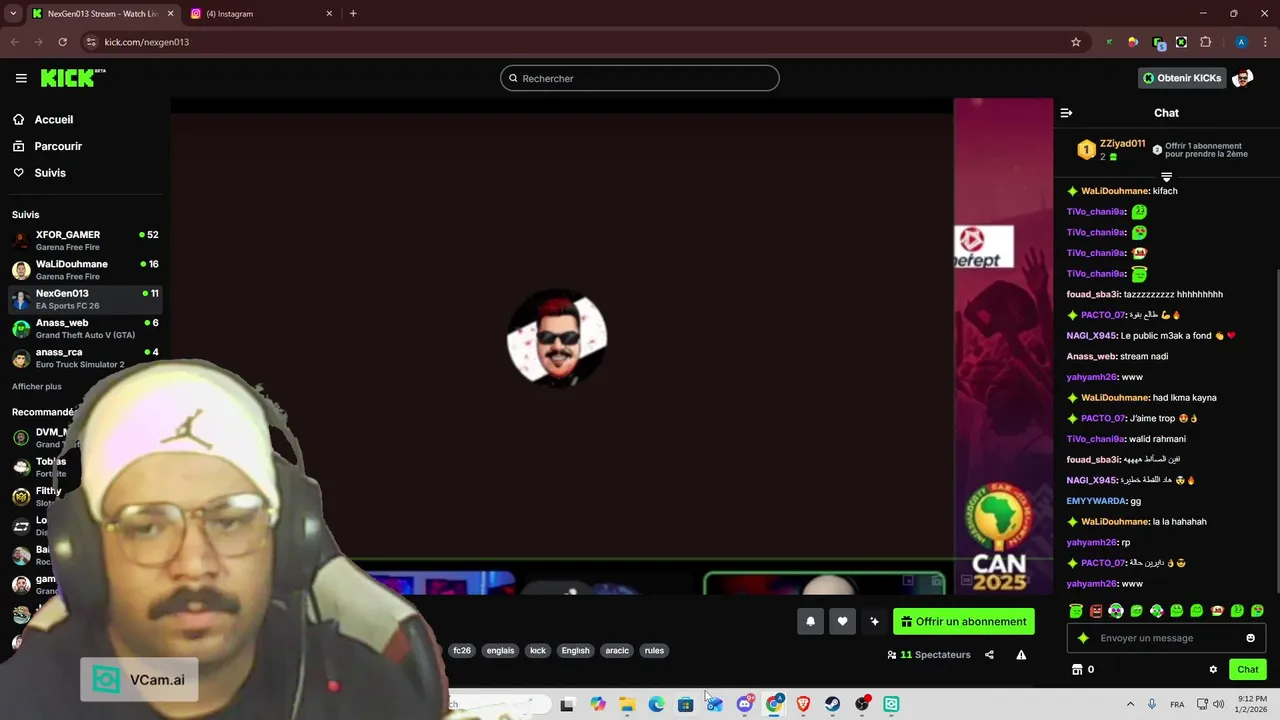
Task: Switch to the Instagram browser tab
Action: pyautogui.click(x=262, y=14)
